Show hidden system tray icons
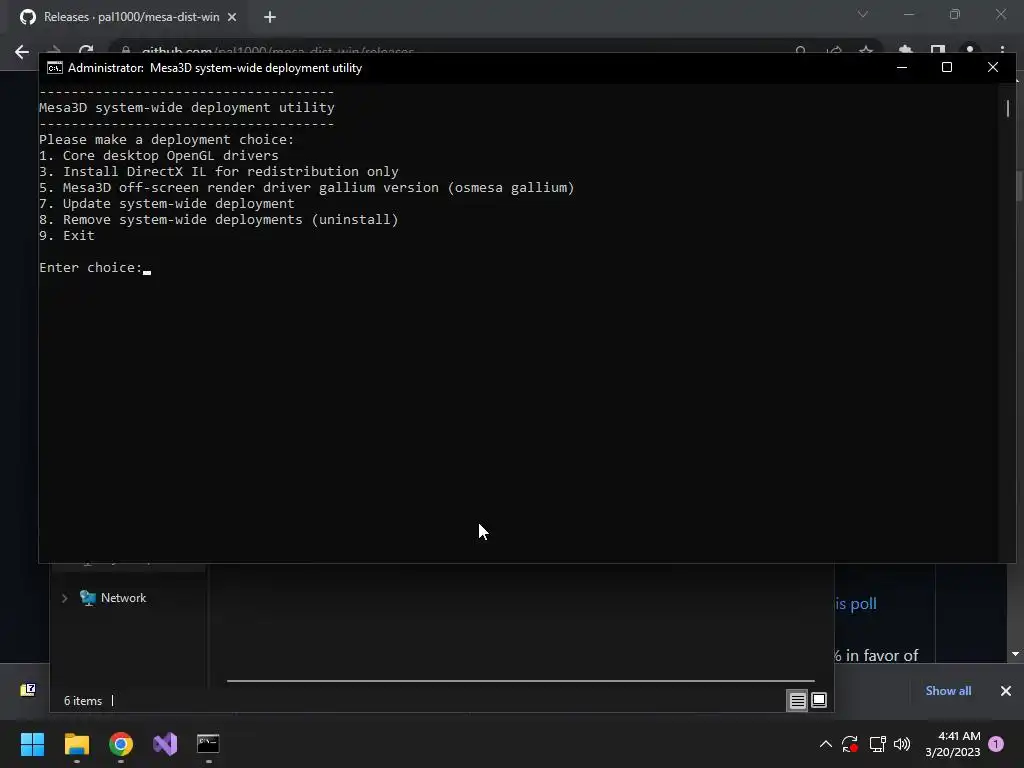1024x768 pixels. (825, 744)
